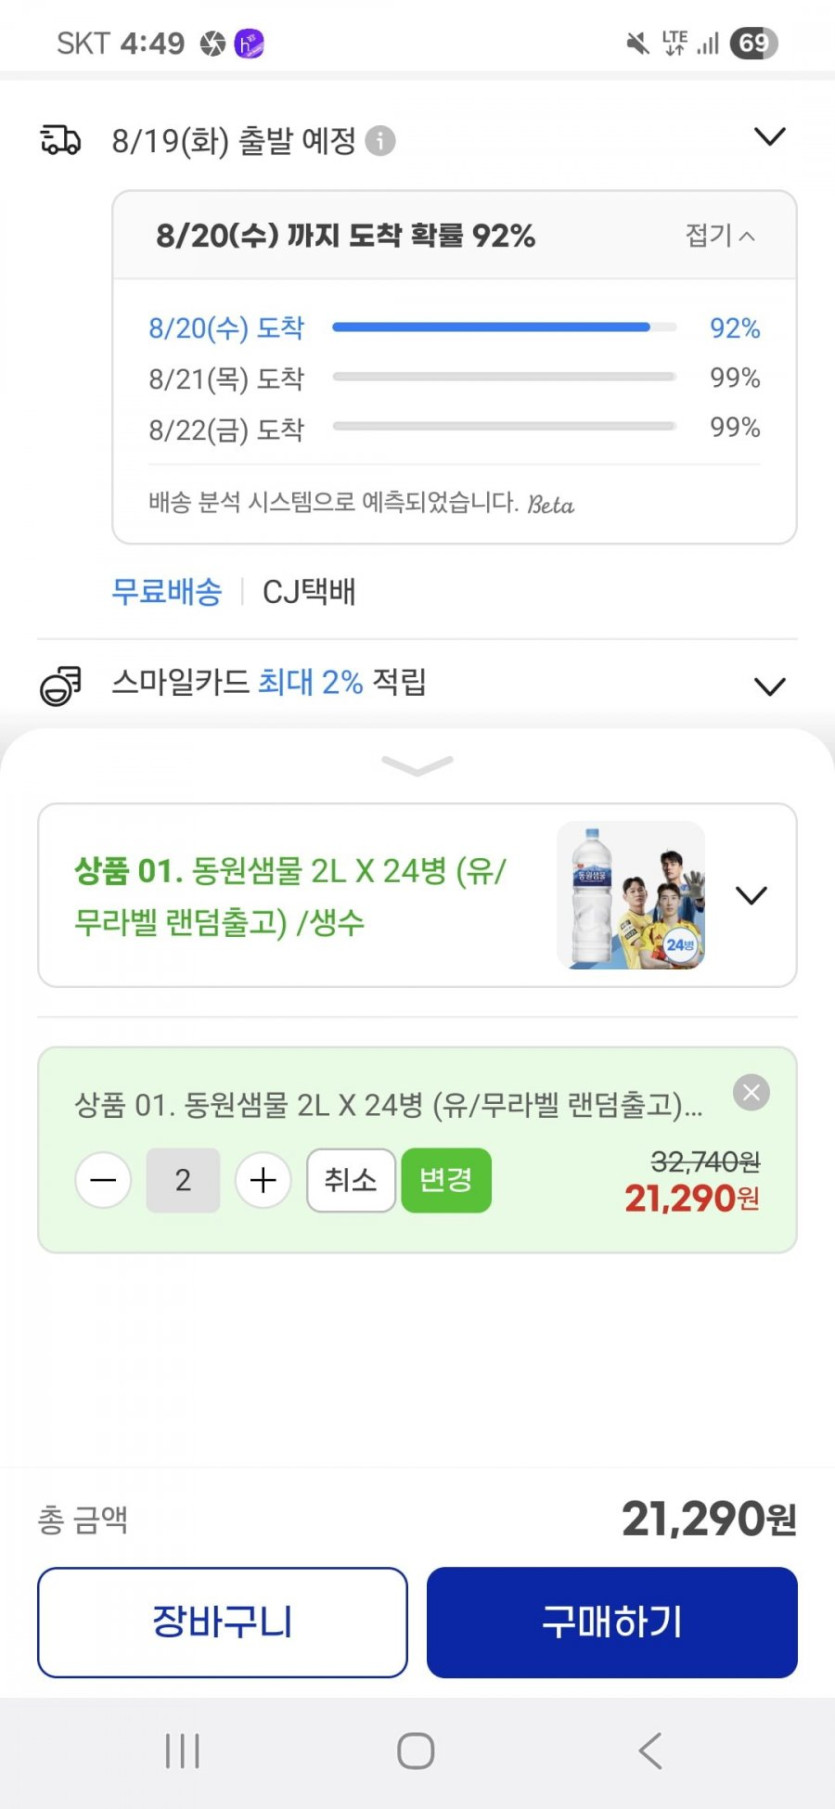Tap Android back navigation icon
Screen dimensions: 835x1809
click(x=650, y=1750)
